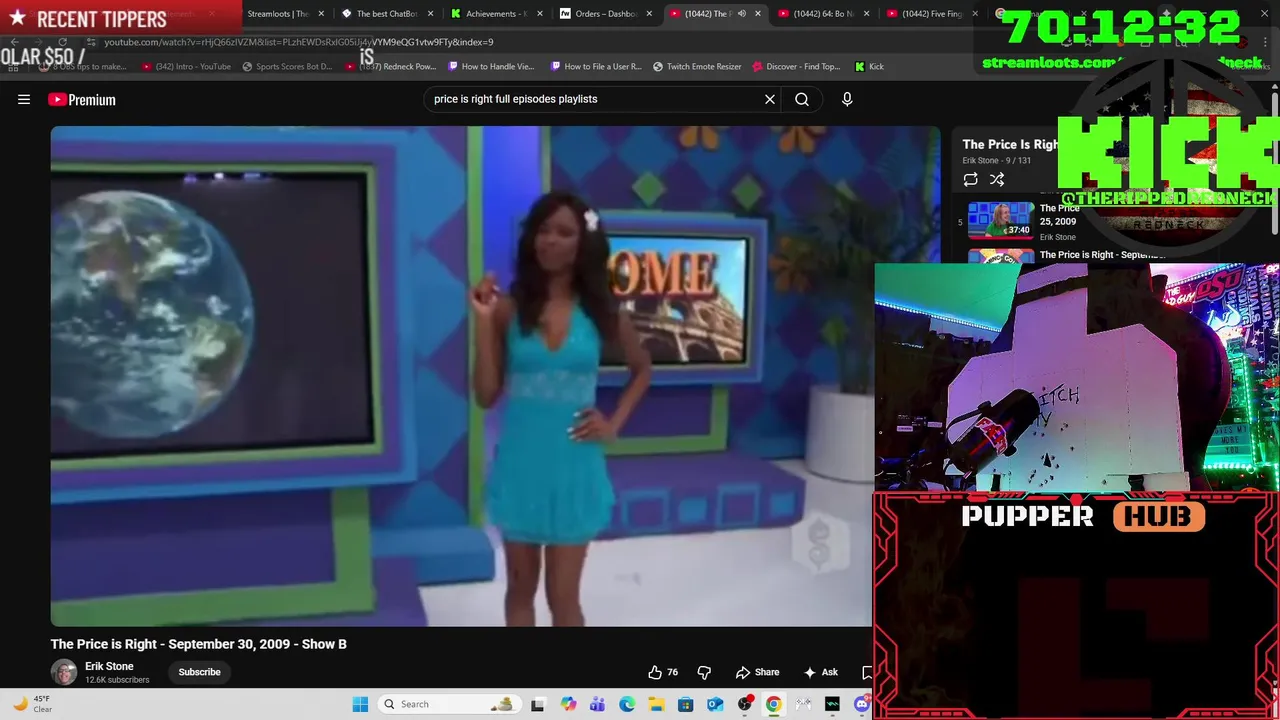
Task: Open Erik Stone channel avatar
Action: tap(64, 672)
